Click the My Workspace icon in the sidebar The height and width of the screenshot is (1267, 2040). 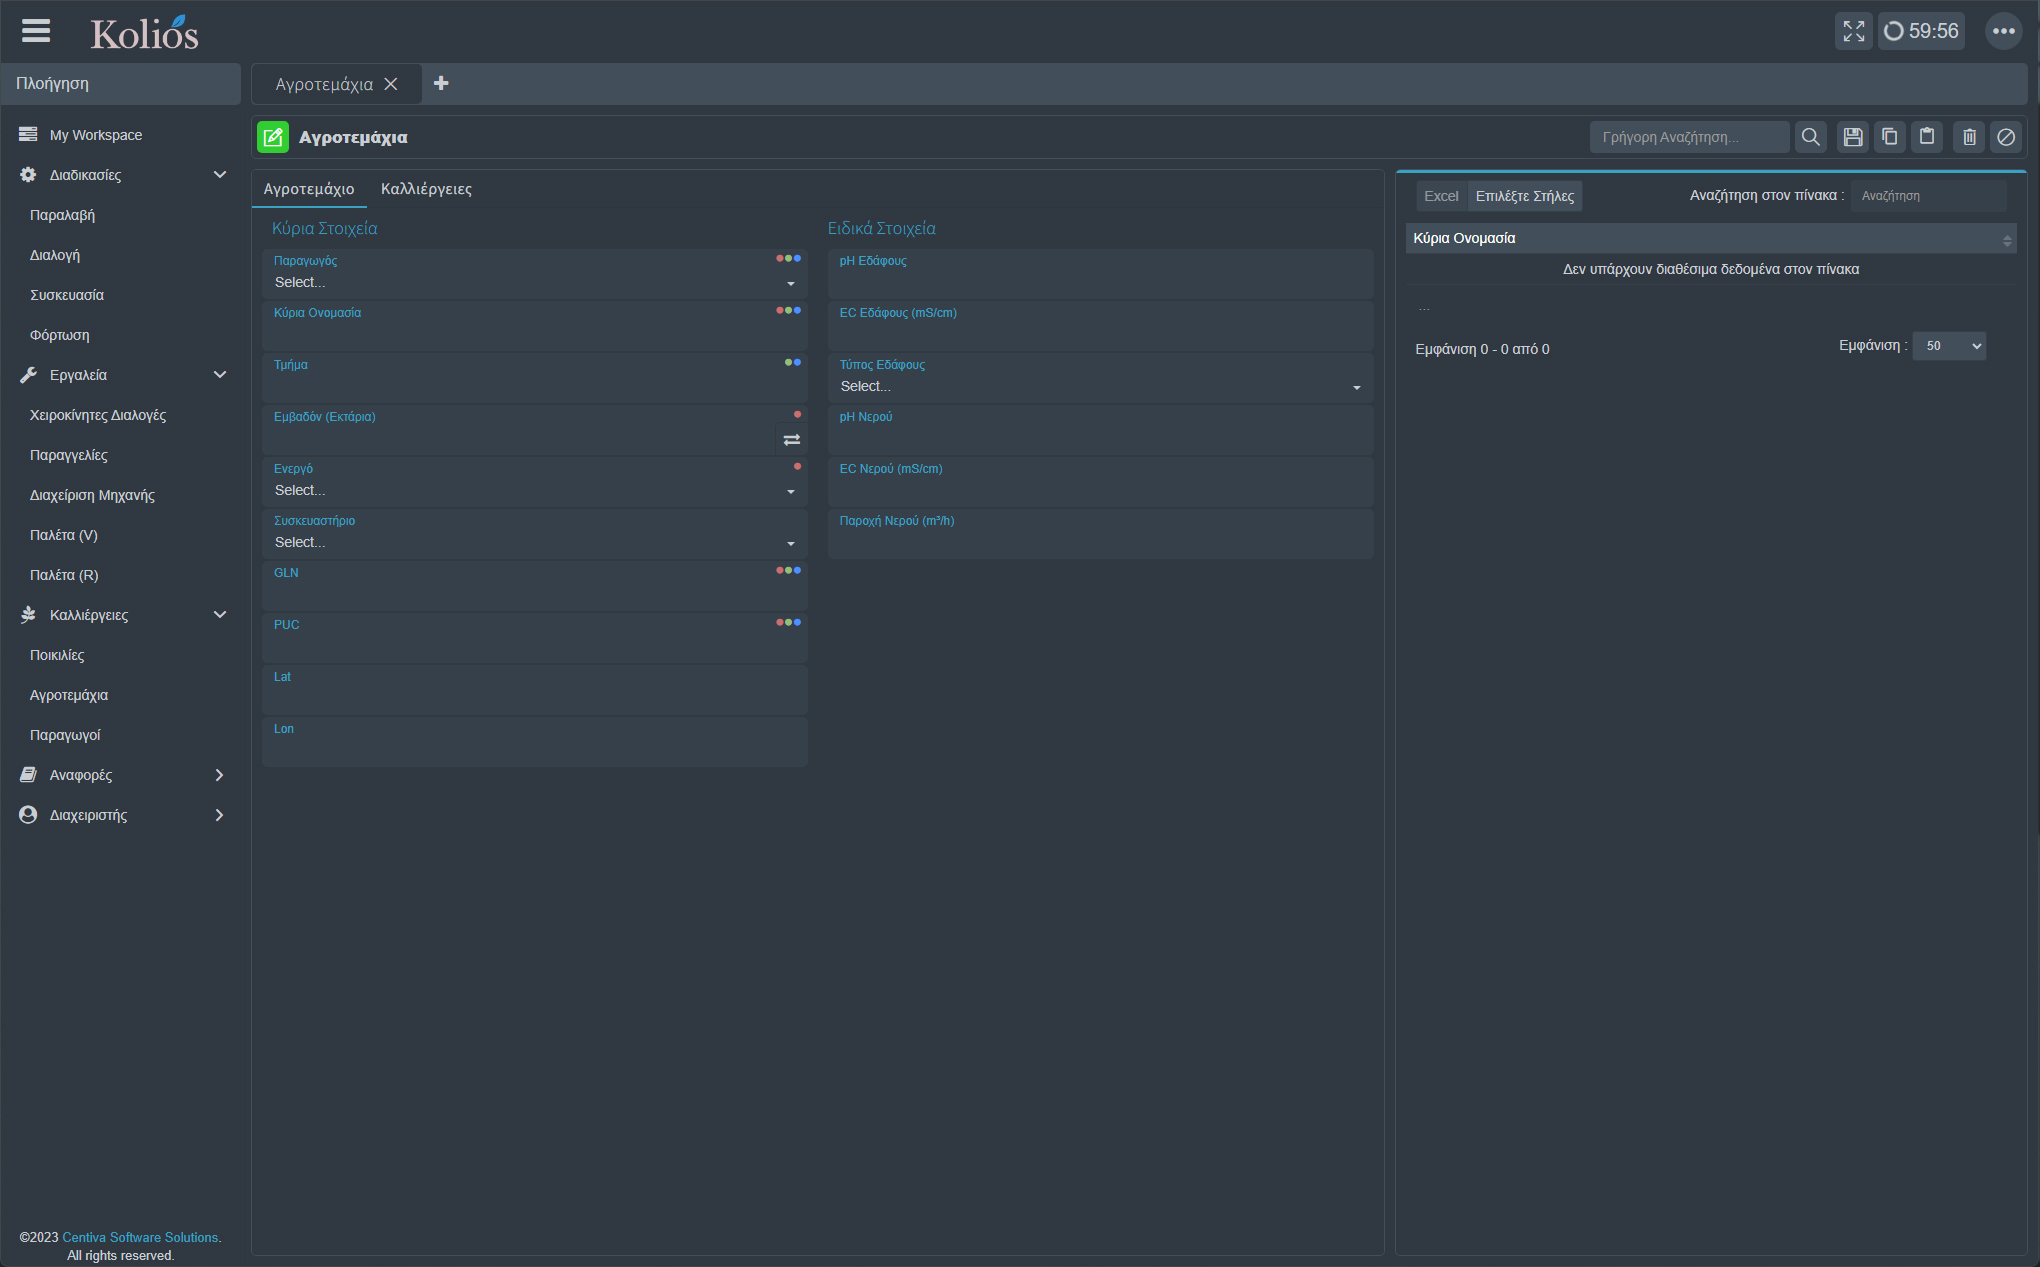[28, 134]
